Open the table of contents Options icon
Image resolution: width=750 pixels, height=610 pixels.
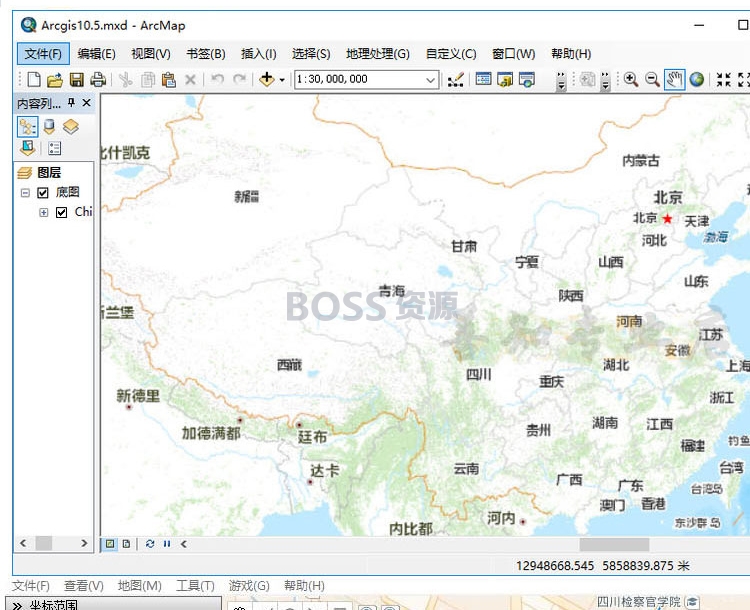[55, 148]
